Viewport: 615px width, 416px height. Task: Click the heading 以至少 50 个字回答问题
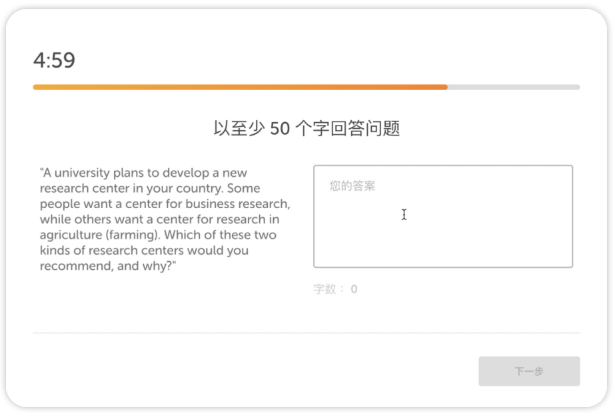pyautogui.click(x=306, y=129)
